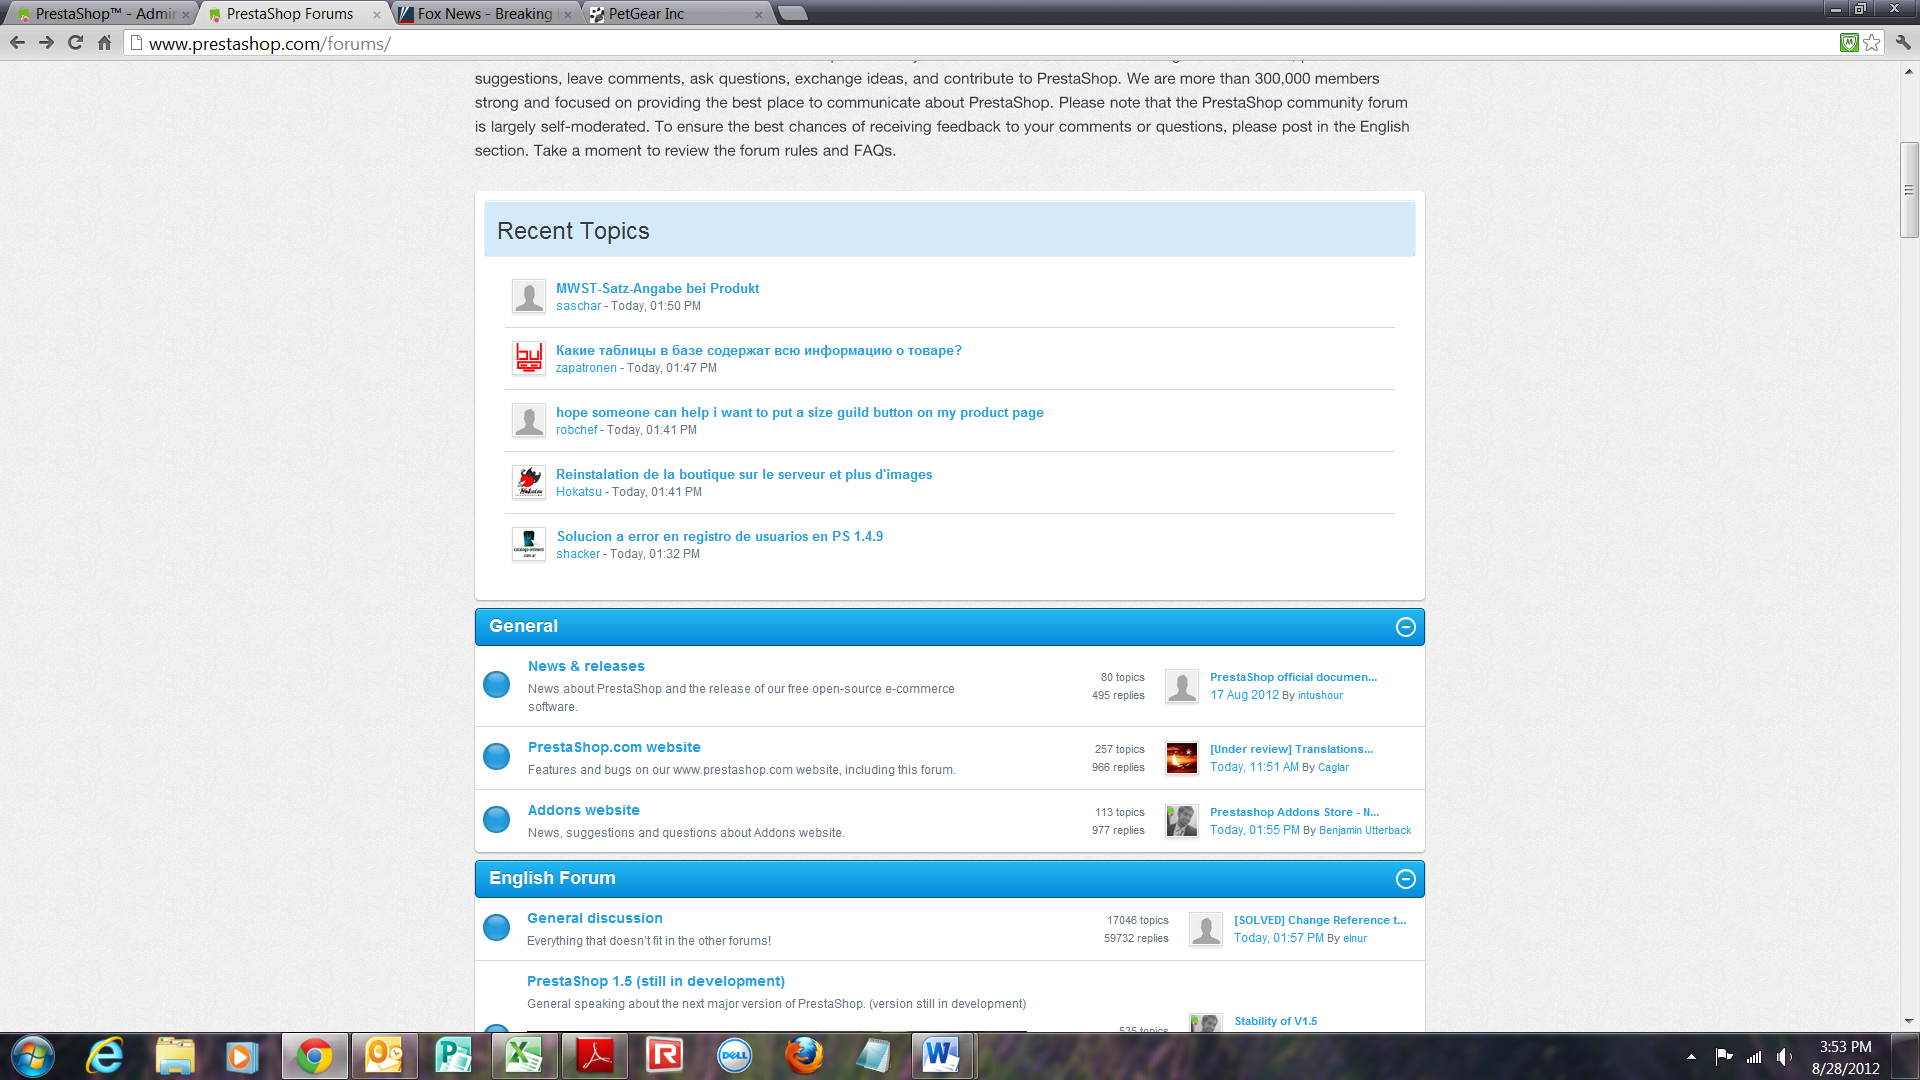
Task: Bookmark page with star icon
Action: tap(1872, 43)
